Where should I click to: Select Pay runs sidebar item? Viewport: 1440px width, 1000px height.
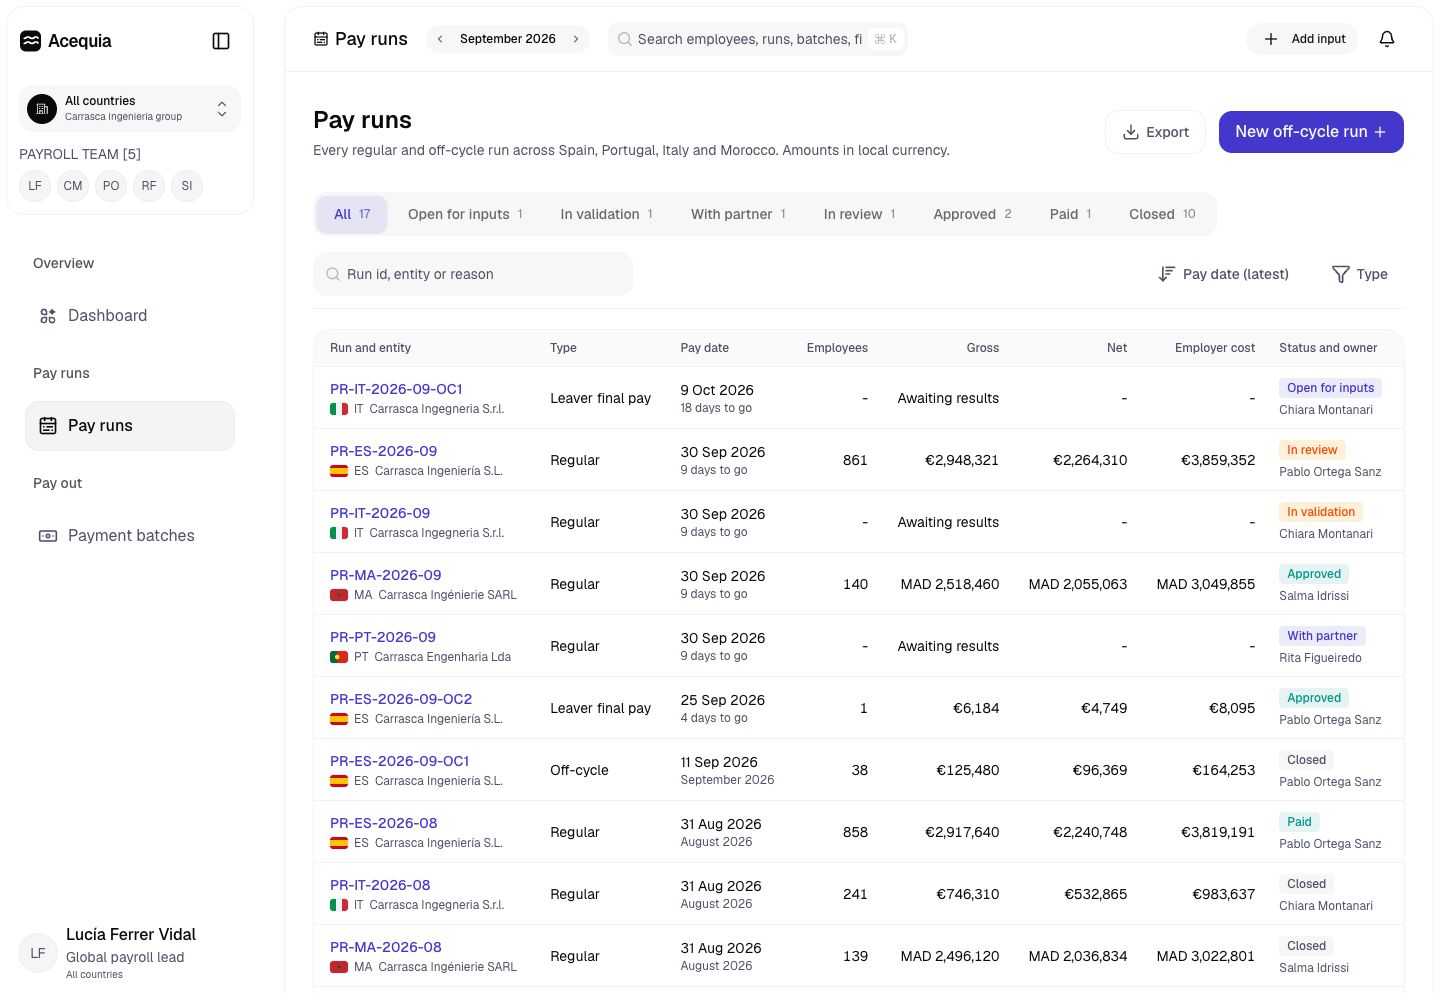pyautogui.click(x=130, y=426)
